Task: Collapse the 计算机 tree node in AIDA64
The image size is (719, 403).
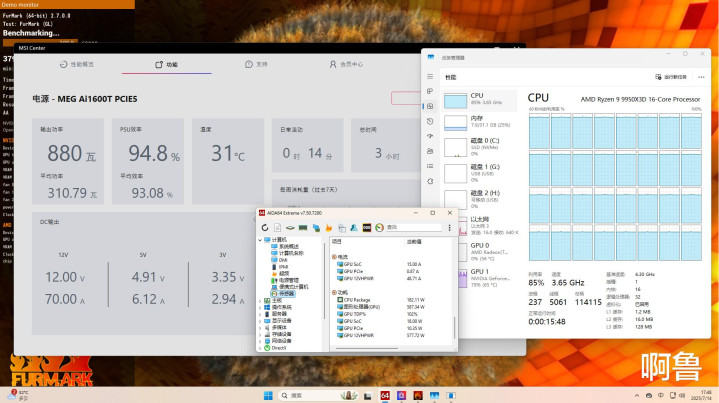Action: (x=260, y=240)
